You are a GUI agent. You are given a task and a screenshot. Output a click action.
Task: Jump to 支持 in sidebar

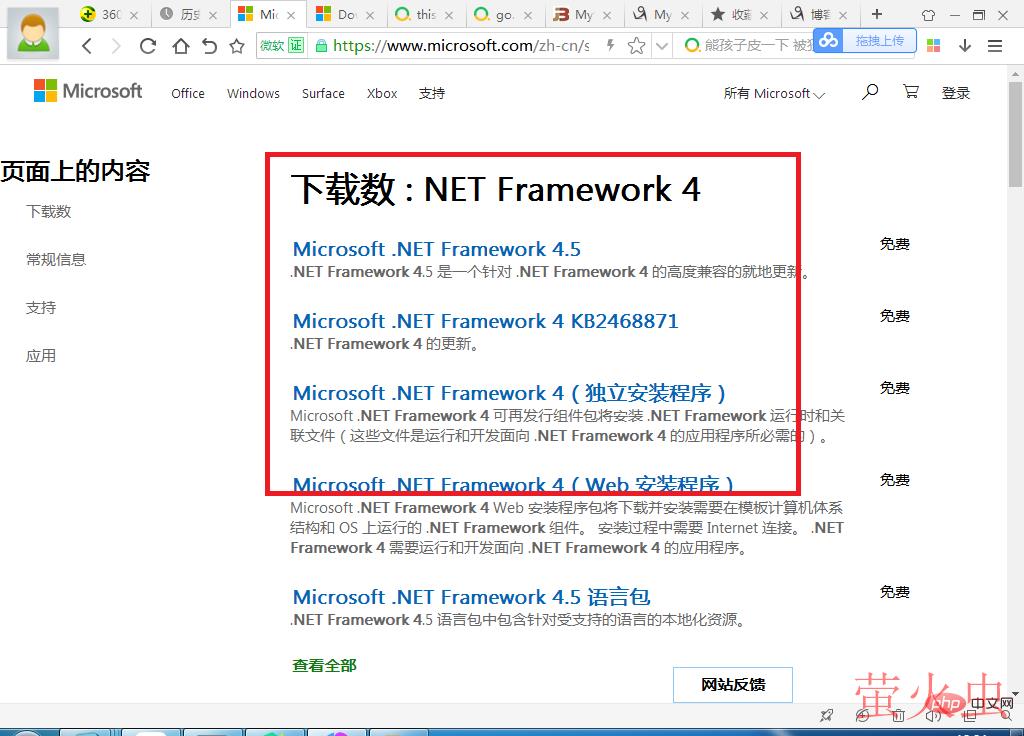(x=40, y=308)
